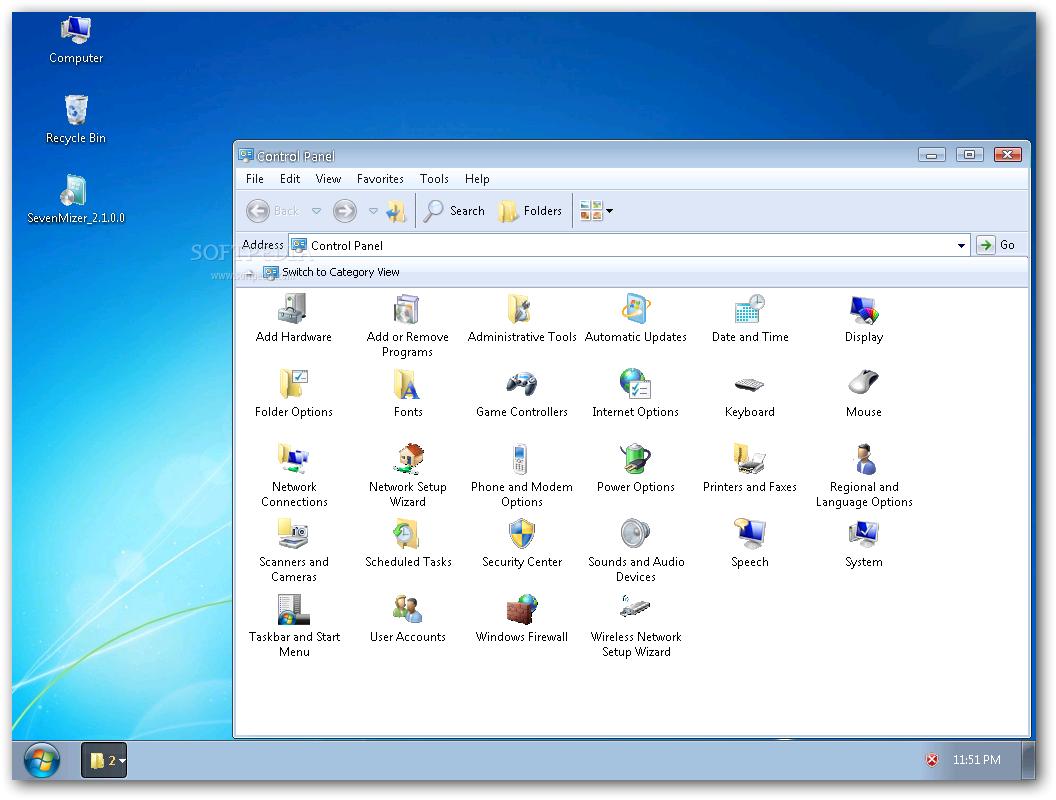Open the Display applet
This screenshot has height=800, width=1056.
[x=864, y=319]
